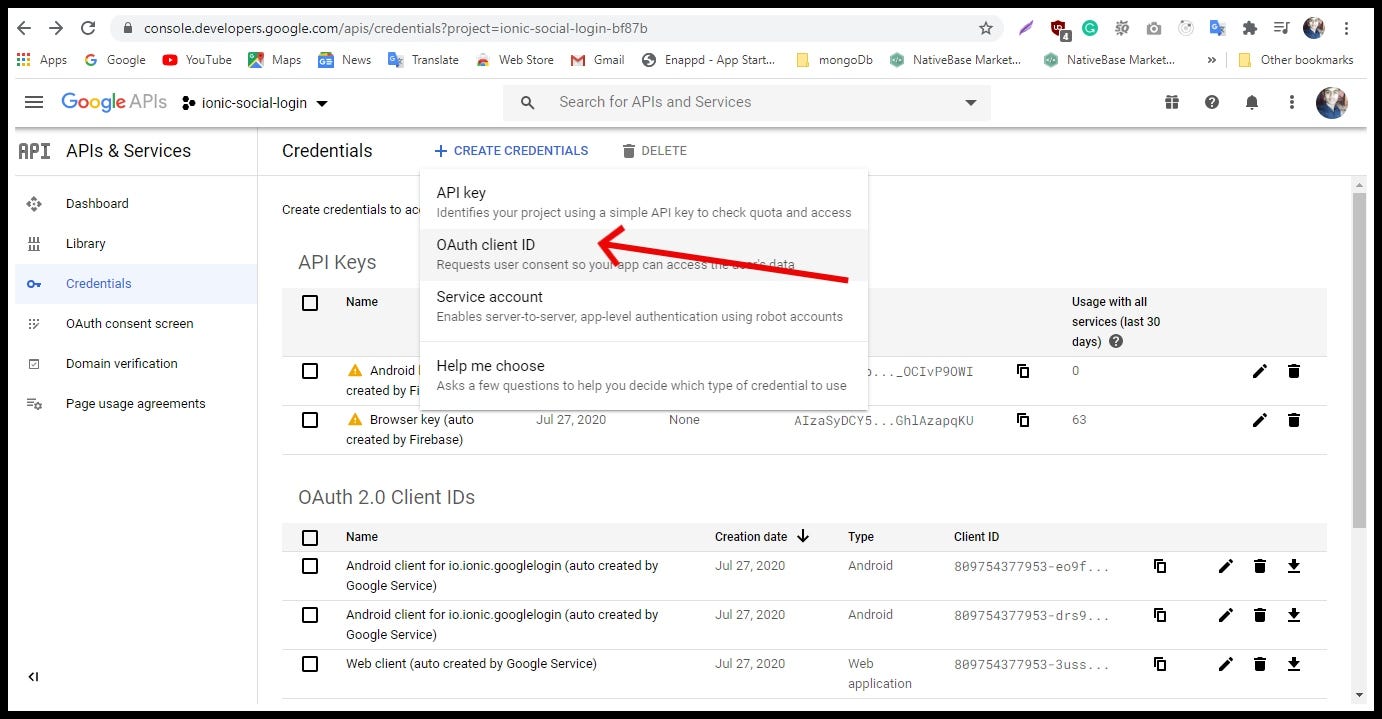Delete the Android key row with usage 0

[x=1294, y=371]
